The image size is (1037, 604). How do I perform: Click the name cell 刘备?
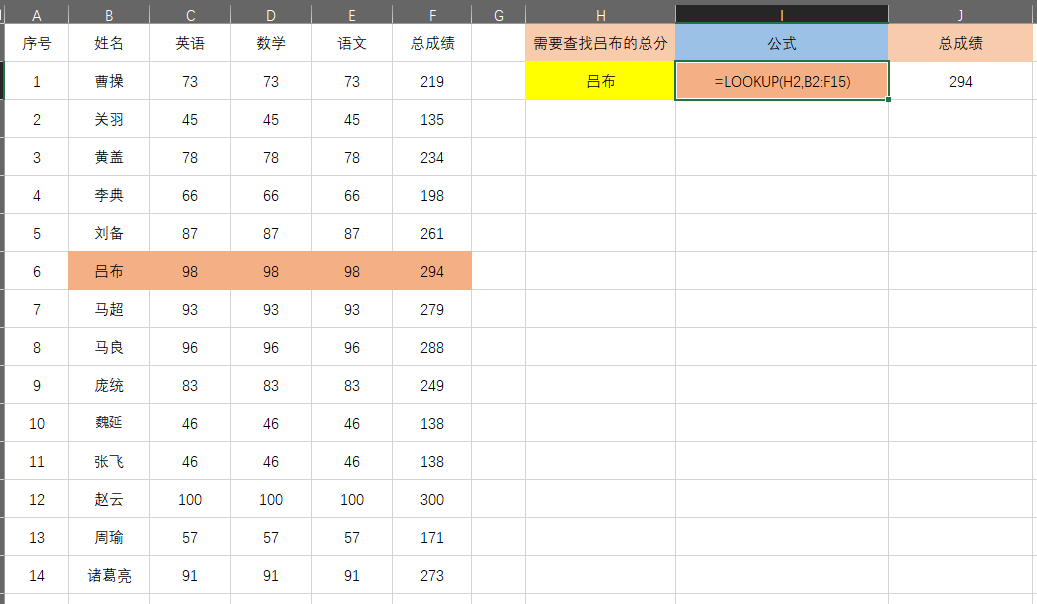point(109,234)
